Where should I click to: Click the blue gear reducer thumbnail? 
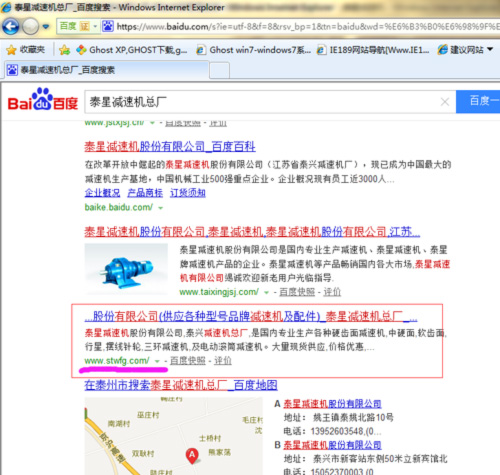coord(126,269)
